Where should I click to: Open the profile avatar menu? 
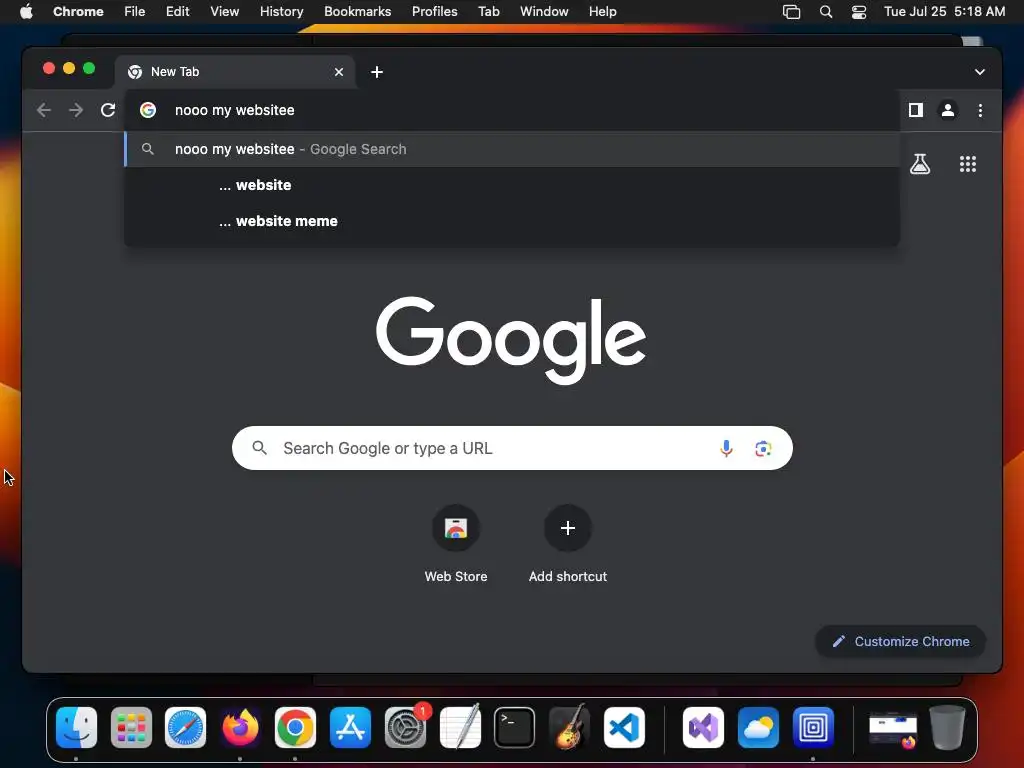pyautogui.click(x=948, y=110)
